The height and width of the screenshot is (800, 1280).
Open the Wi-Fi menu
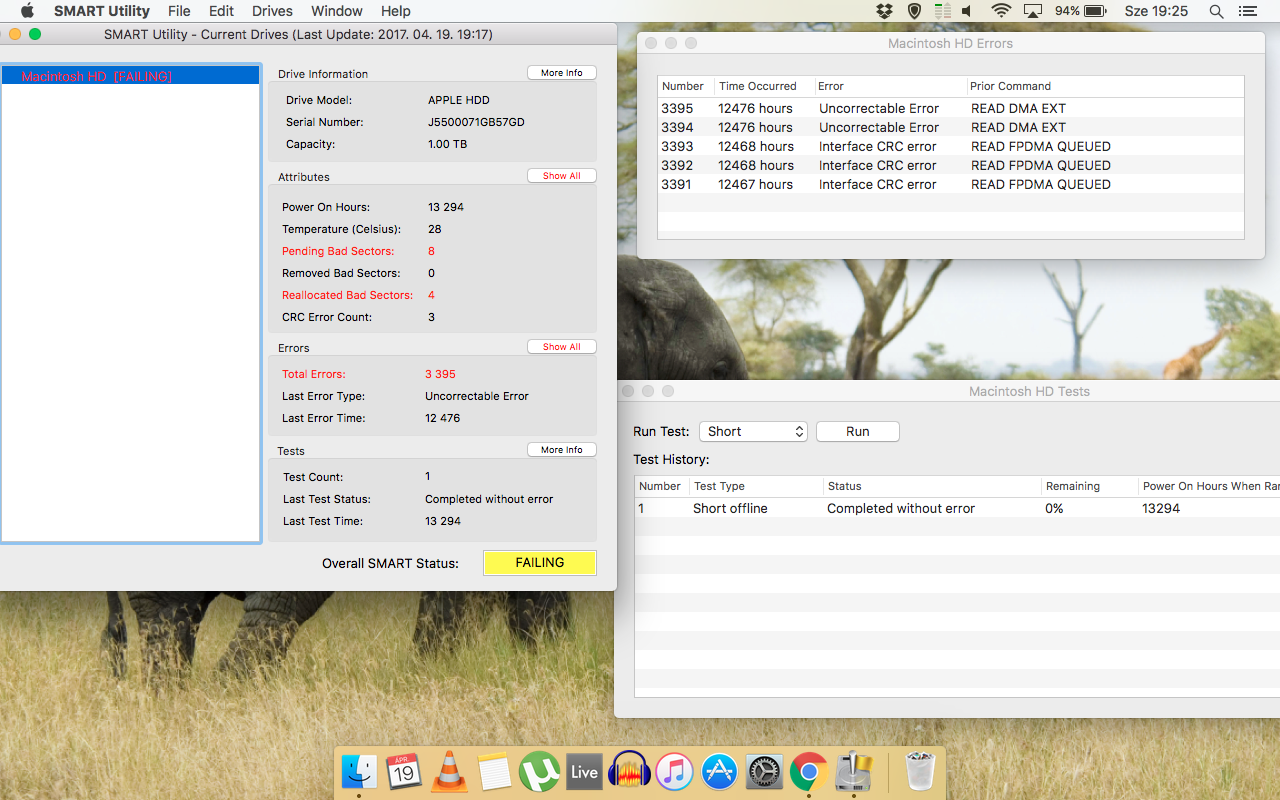pos(1001,11)
